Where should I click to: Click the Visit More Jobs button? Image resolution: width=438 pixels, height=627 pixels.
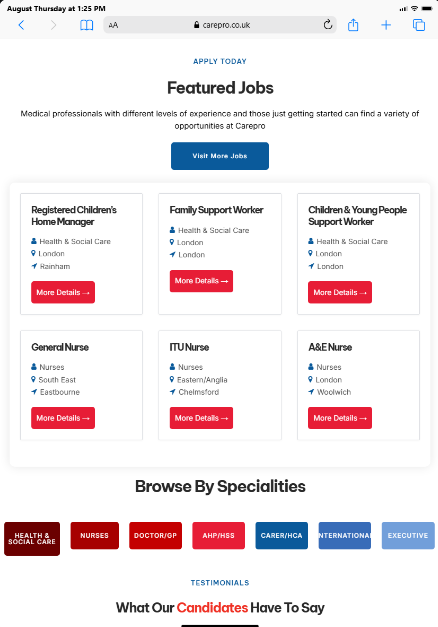click(x=220, y=156)
